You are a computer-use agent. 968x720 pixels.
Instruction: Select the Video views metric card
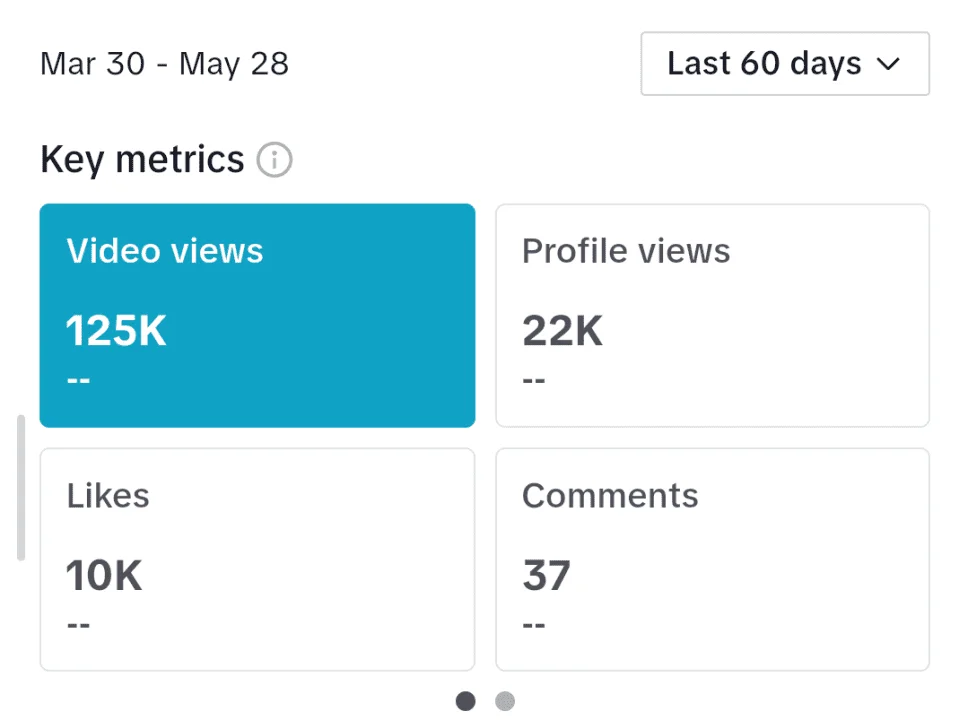(257, 316)
